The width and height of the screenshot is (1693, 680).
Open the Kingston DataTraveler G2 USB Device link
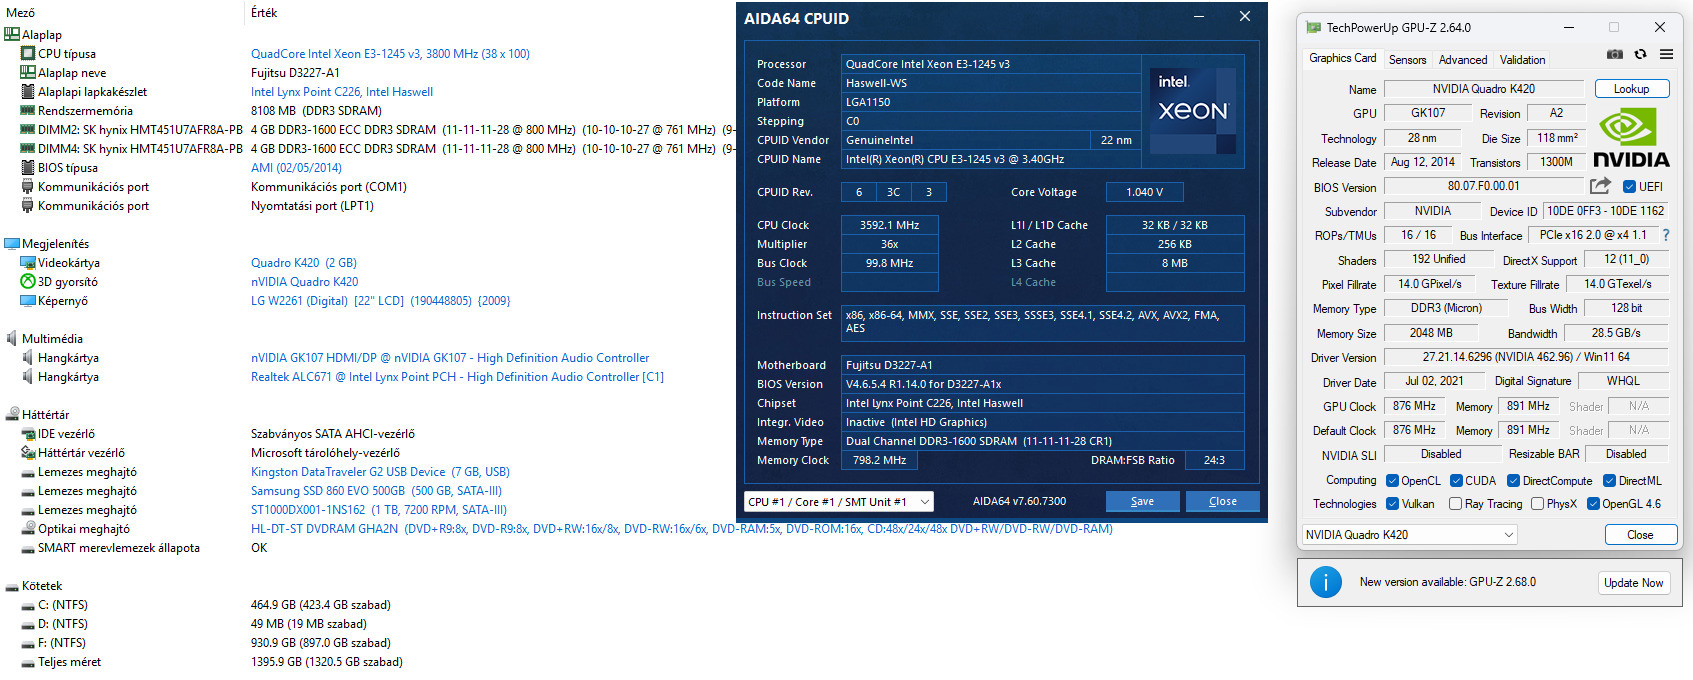[380, 472]
